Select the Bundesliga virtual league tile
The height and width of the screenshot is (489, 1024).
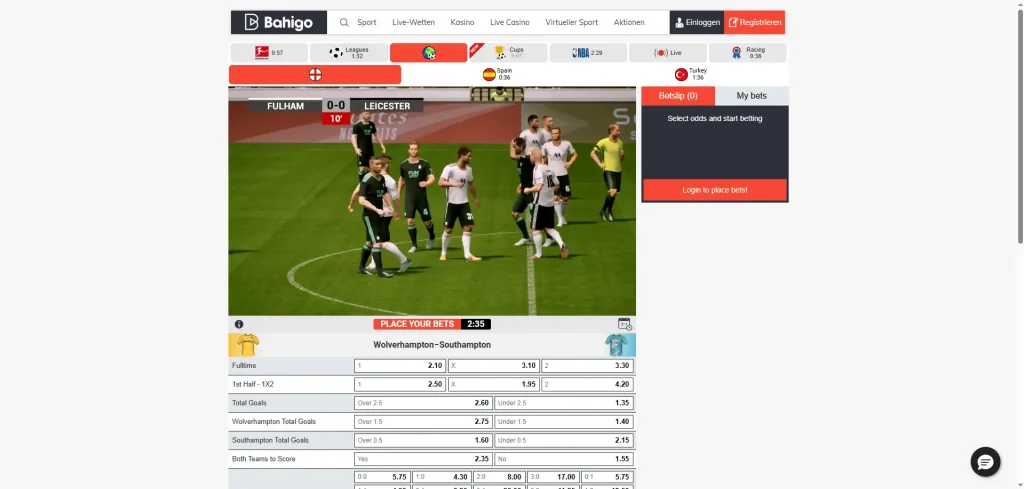(269, 53)
